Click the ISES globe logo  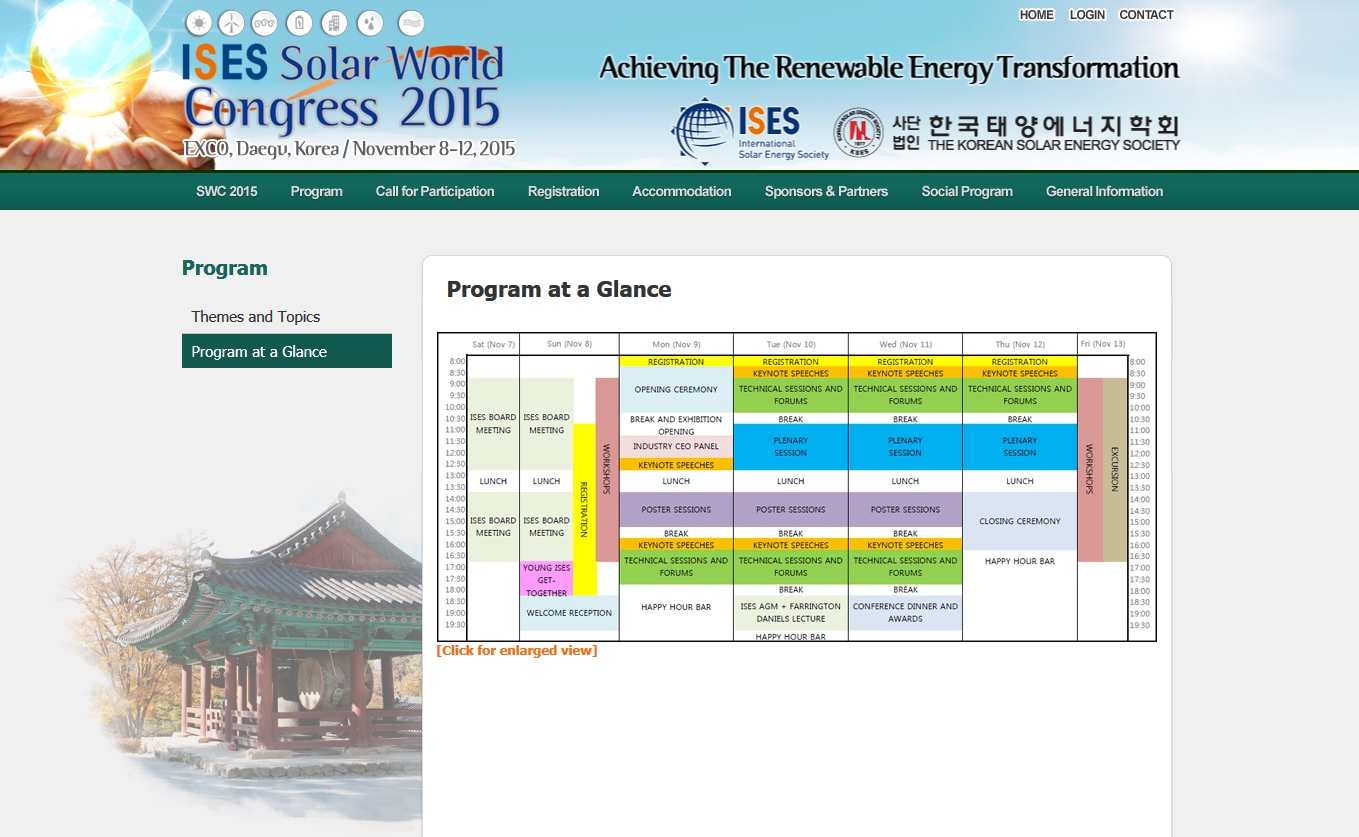(751, 132)
